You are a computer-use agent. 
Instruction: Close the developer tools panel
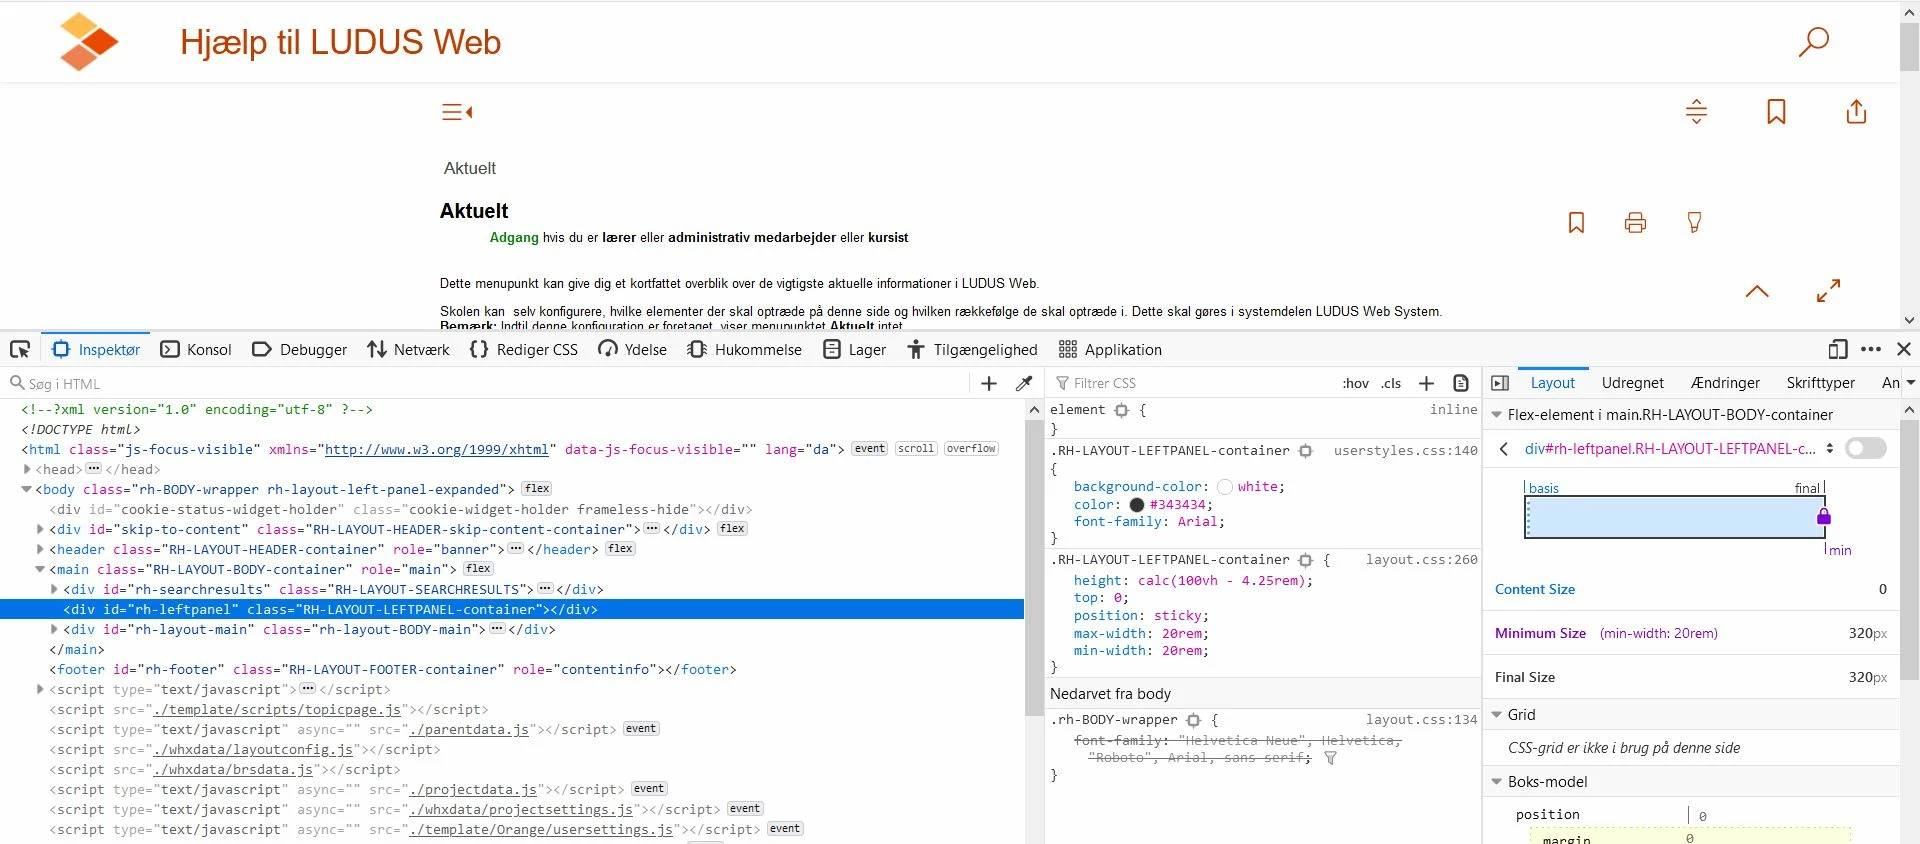(1904, 349)
